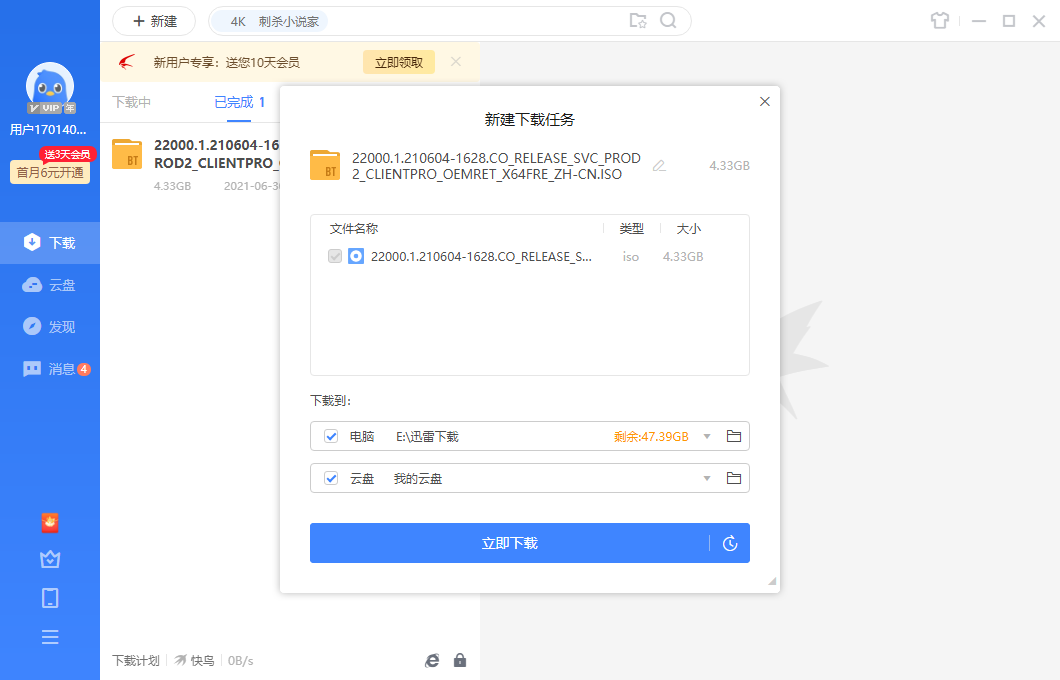Claim the 10-day membership via 立即领取
Screen dimensions: 1060x680
tap(398, 61)
